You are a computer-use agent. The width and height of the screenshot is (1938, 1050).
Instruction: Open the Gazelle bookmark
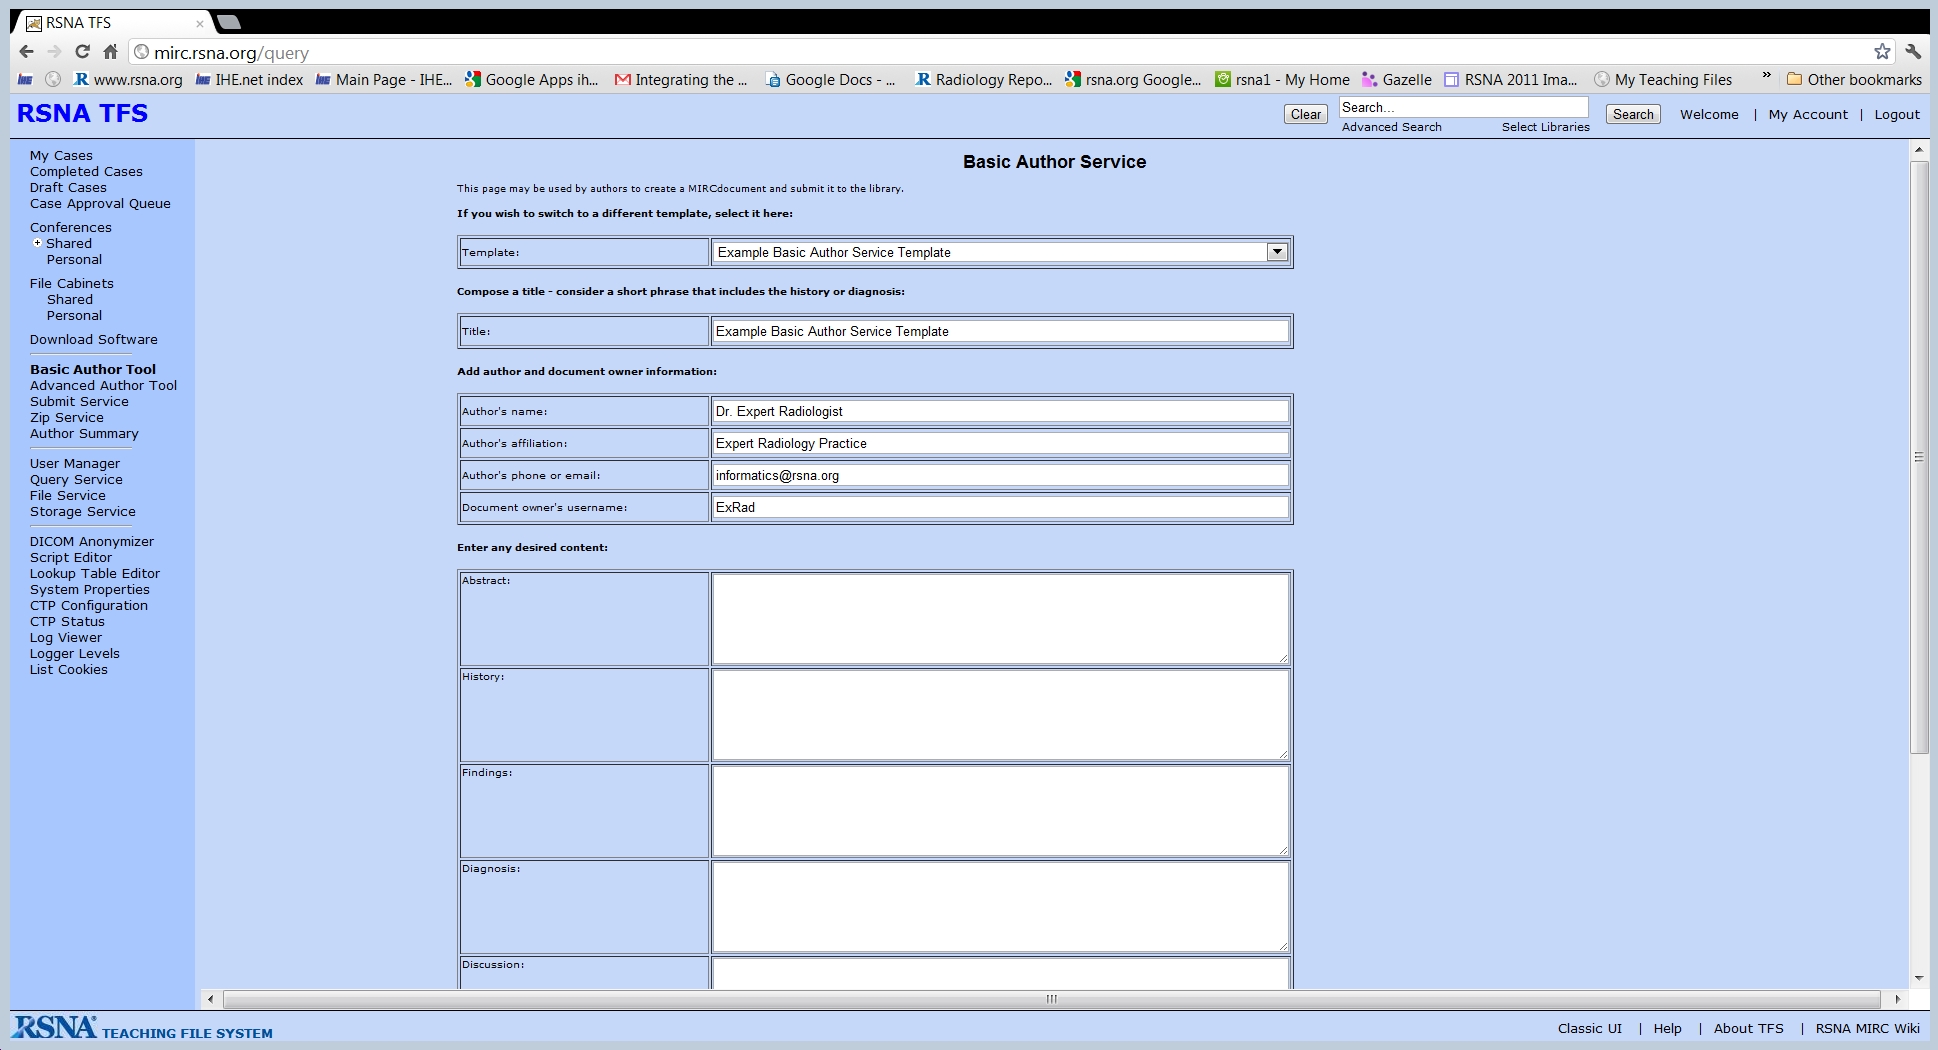click(1397, 80)
